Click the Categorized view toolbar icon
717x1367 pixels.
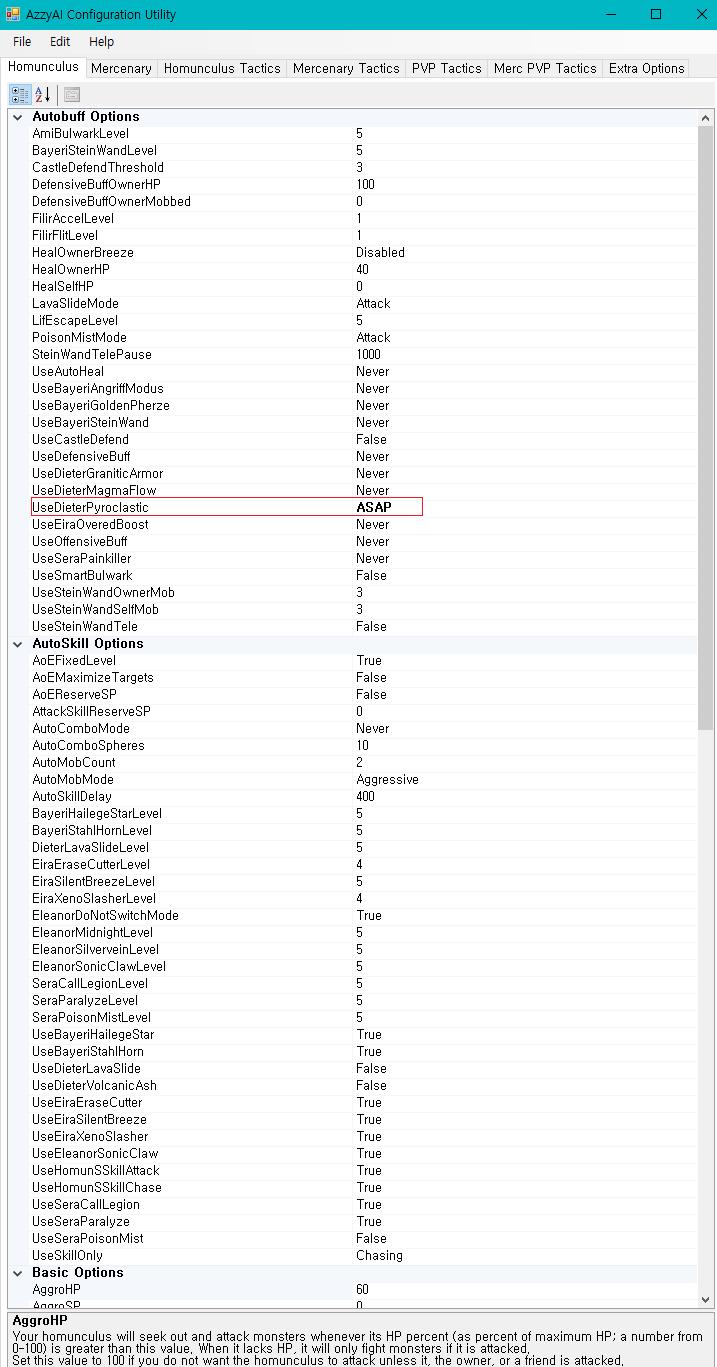20,95
